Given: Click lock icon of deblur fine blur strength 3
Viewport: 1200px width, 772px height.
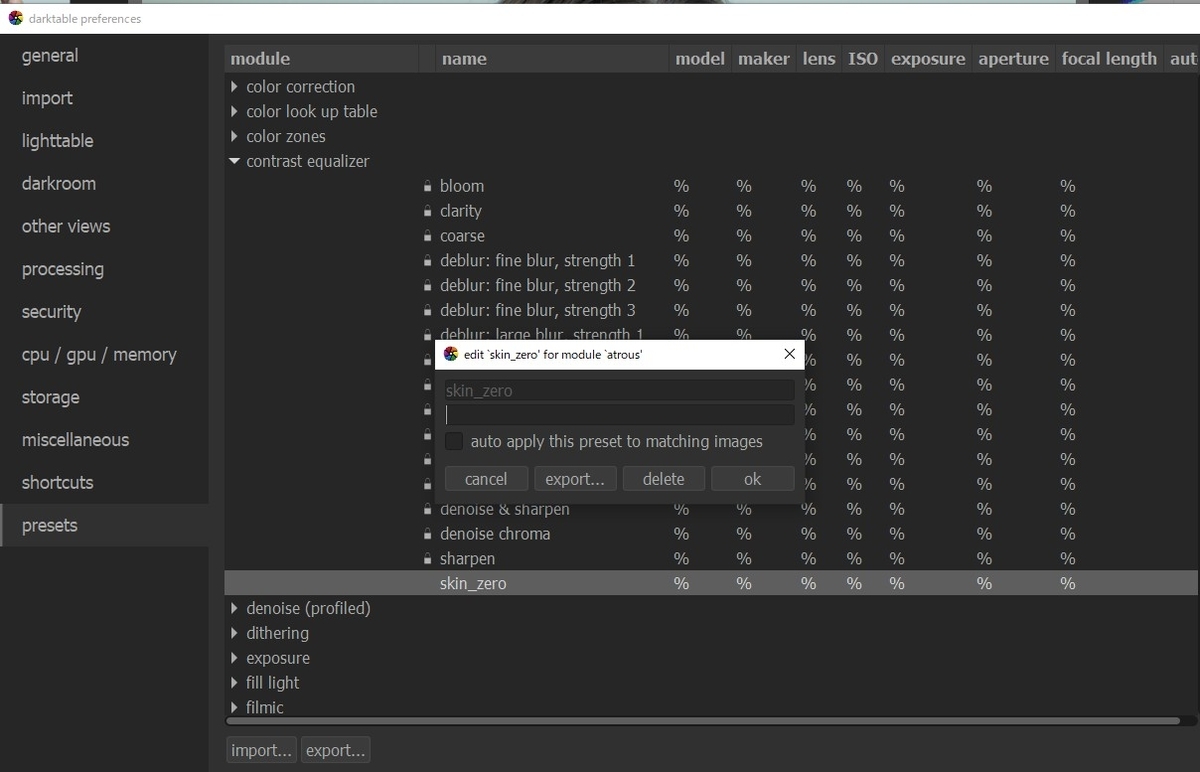Looking at the screenshot, I should pos(427,311).
